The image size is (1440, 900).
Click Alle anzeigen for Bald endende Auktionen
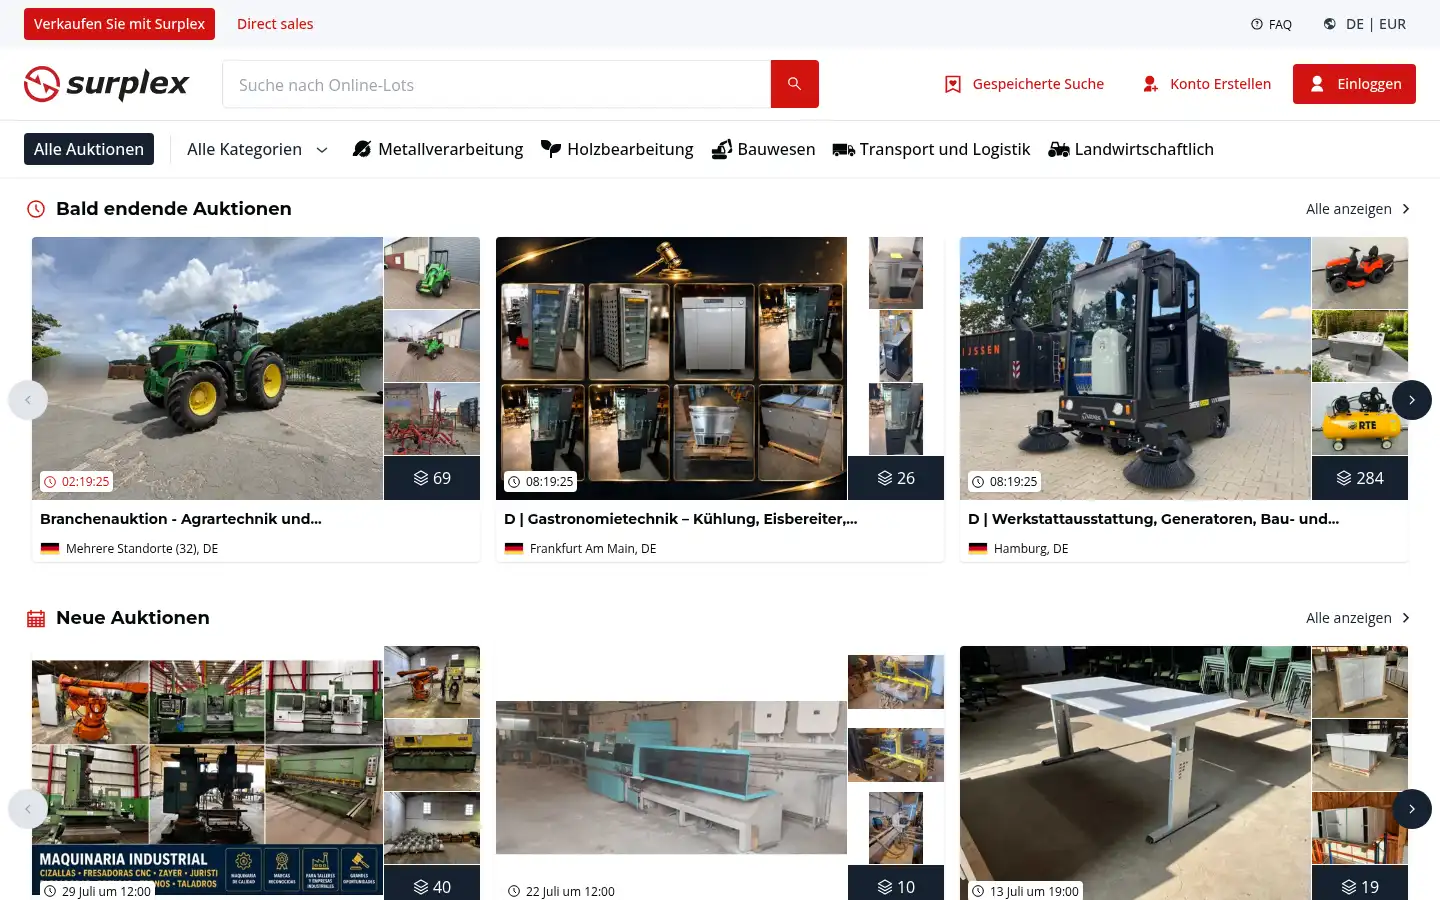pos(1358,209)
